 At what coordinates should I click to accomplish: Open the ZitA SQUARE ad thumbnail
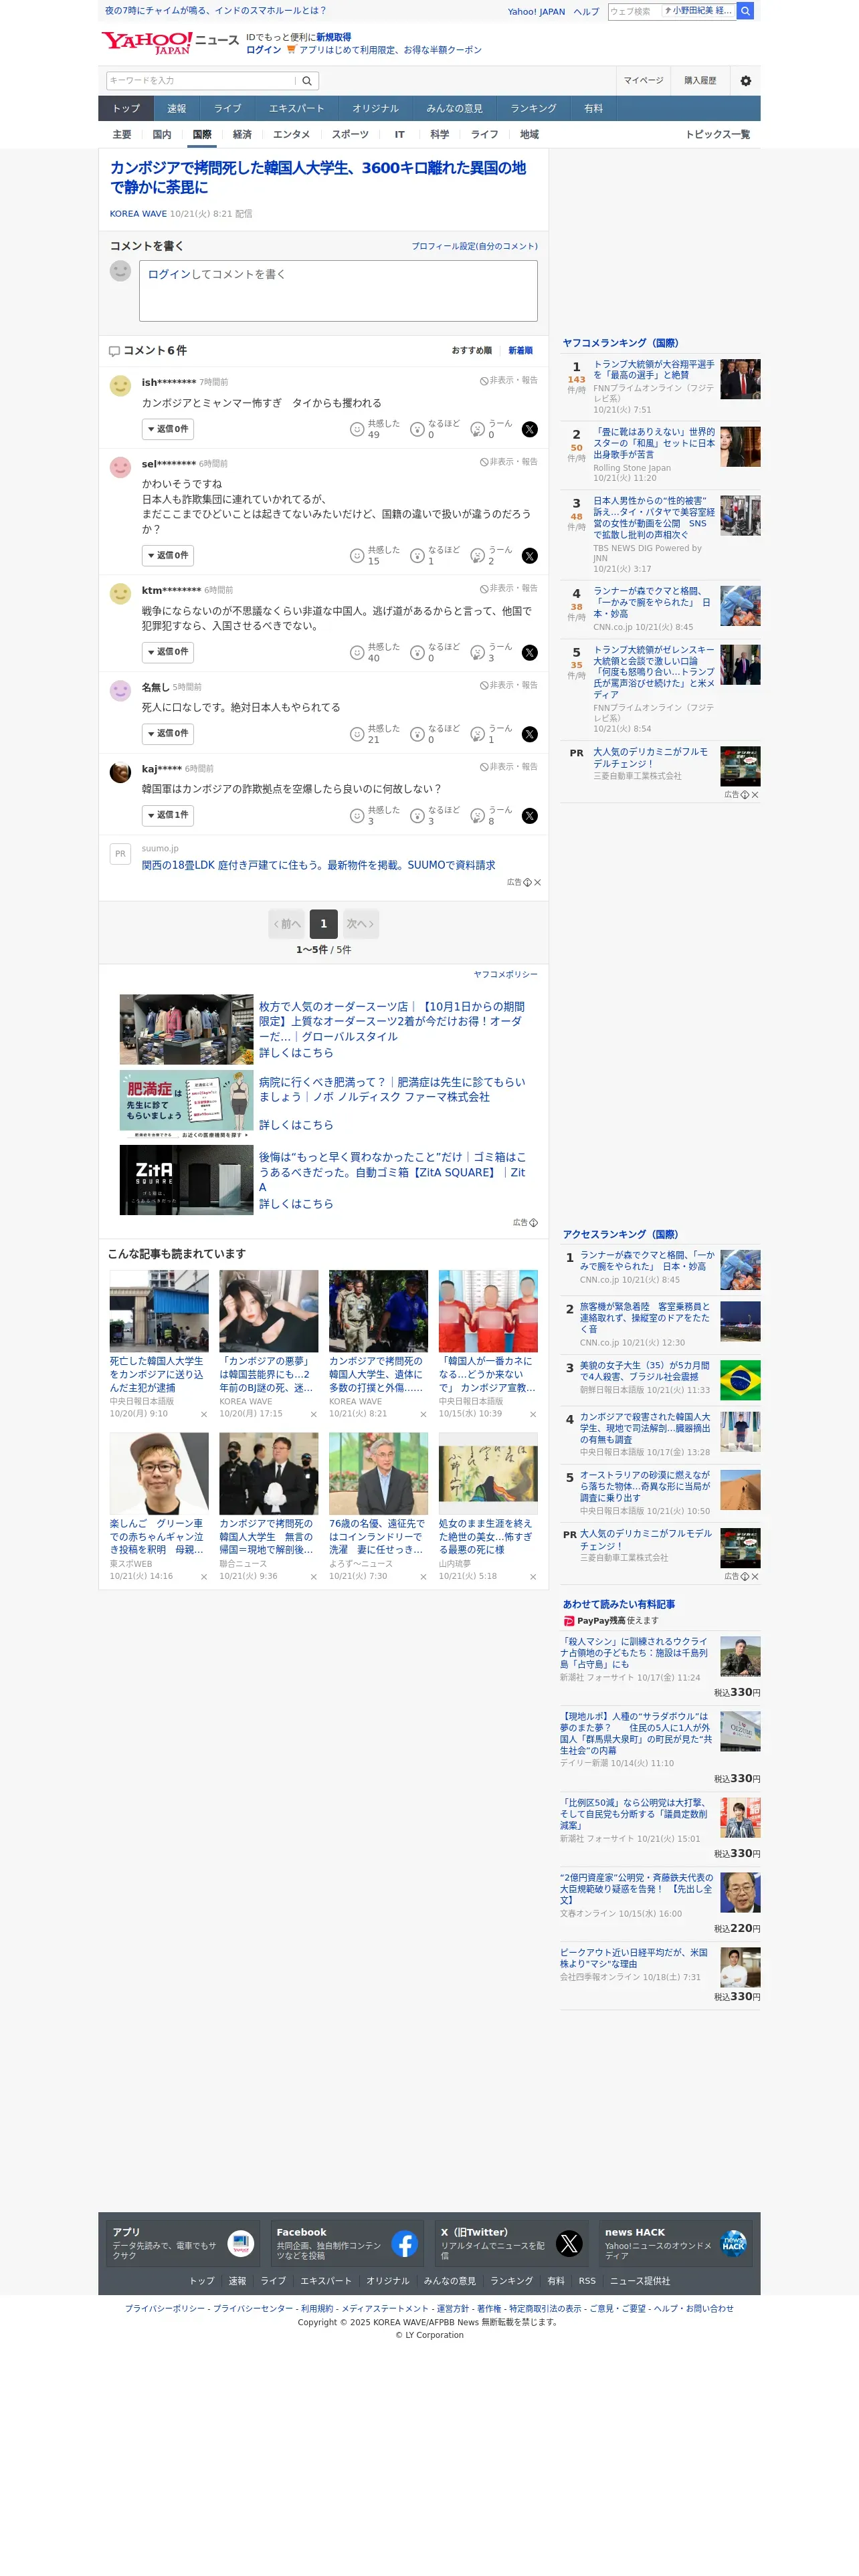186,1181
